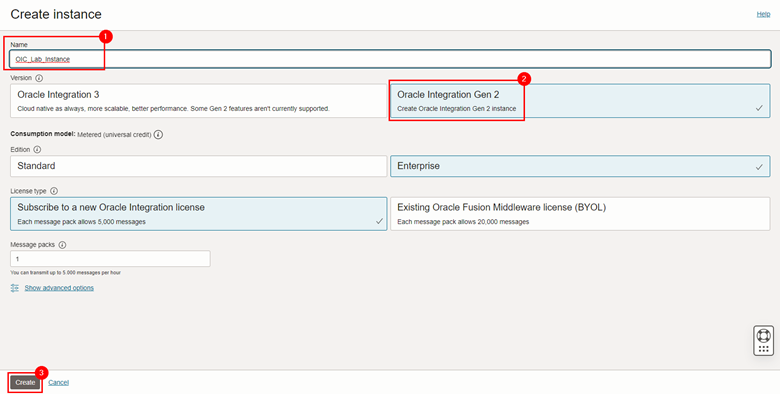Open the Help link
780x394 pixels.
(x=763, y=14)
